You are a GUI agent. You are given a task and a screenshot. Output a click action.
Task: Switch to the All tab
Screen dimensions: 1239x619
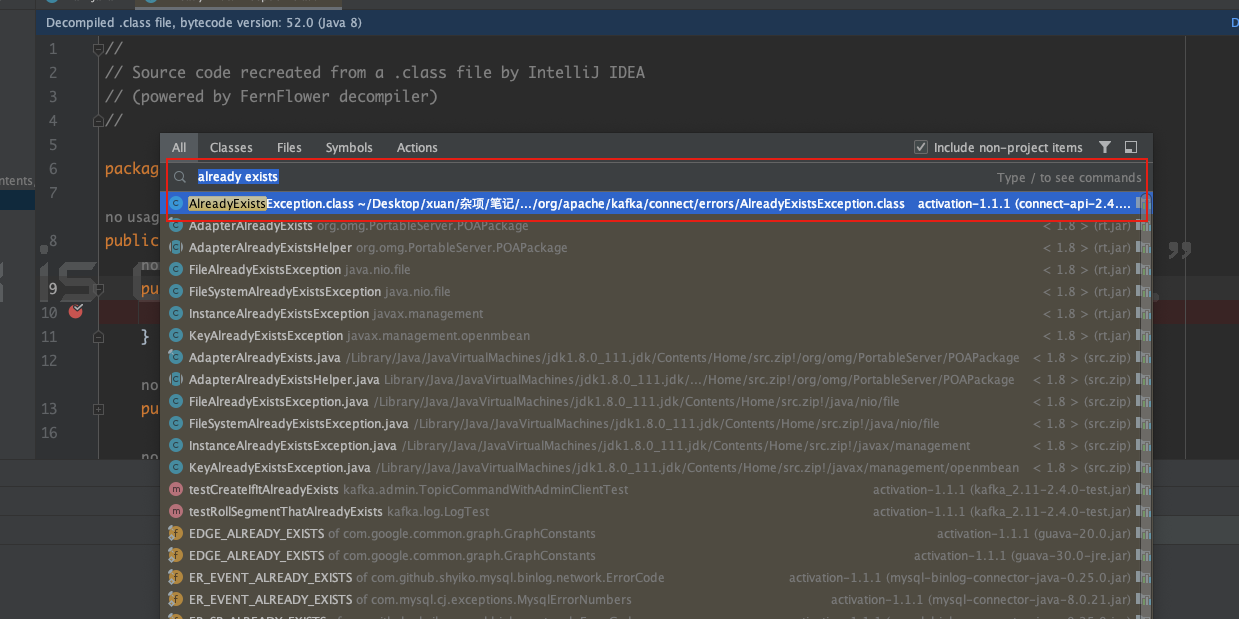(x=179, y=147)
